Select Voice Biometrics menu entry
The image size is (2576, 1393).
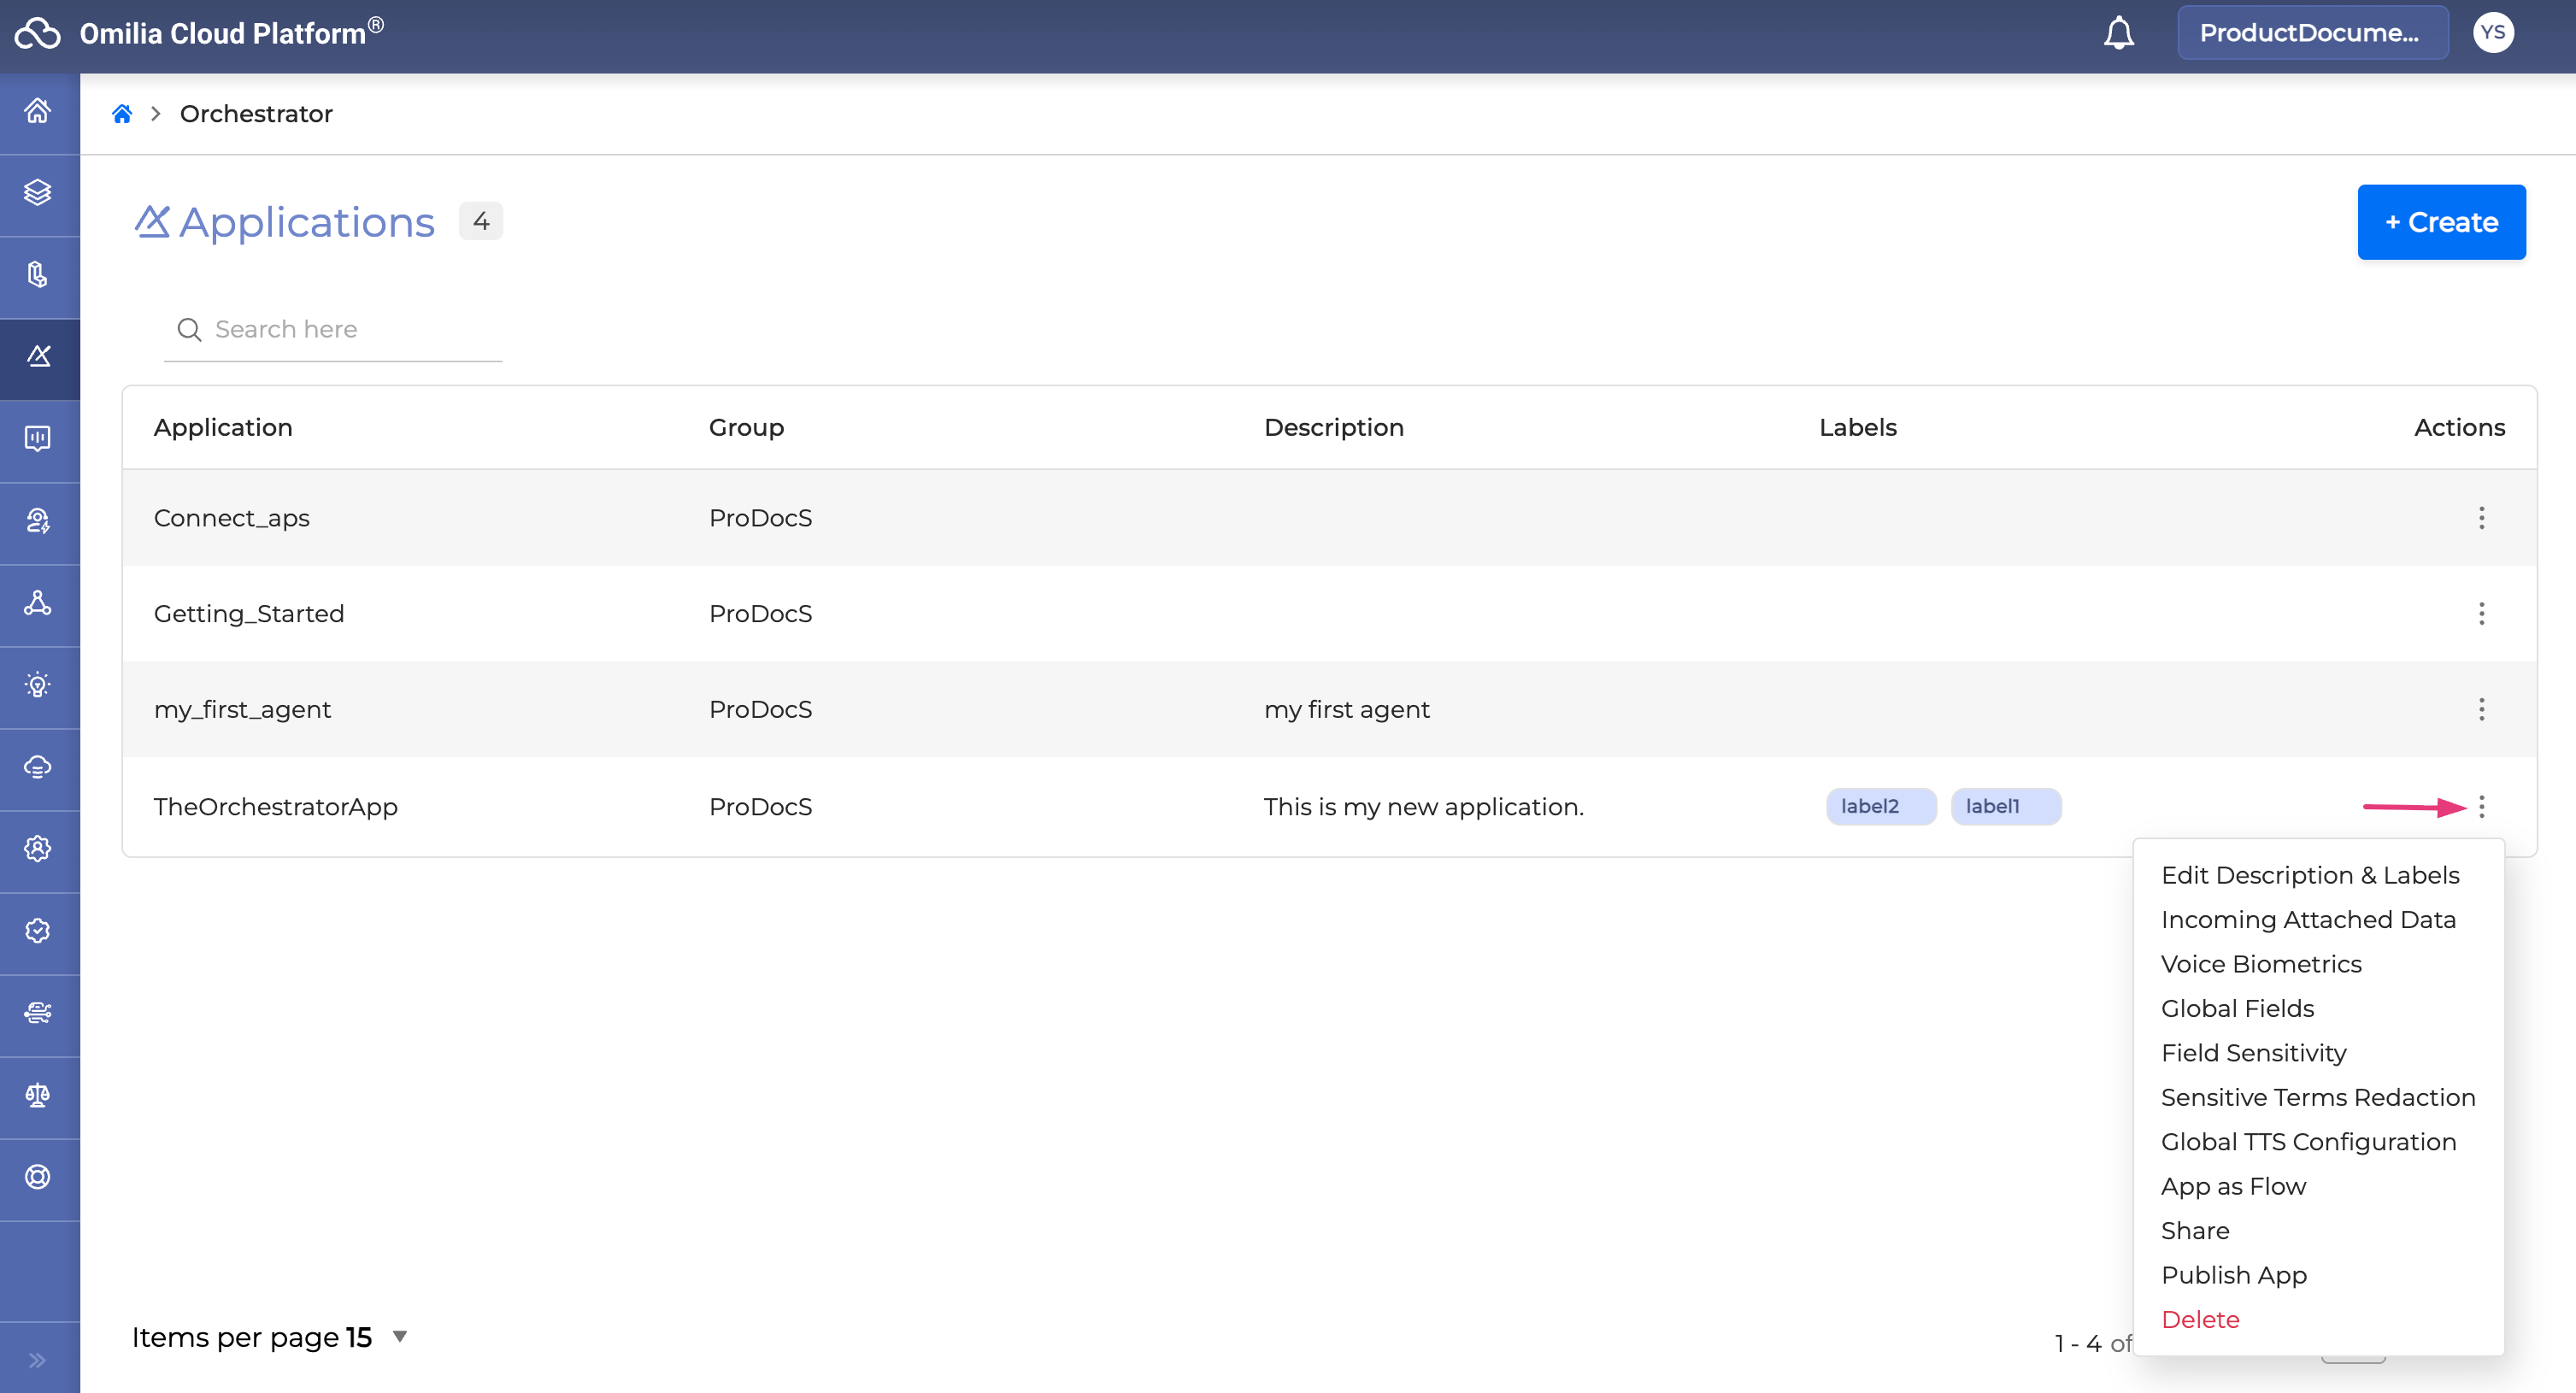coord(2260,964)
